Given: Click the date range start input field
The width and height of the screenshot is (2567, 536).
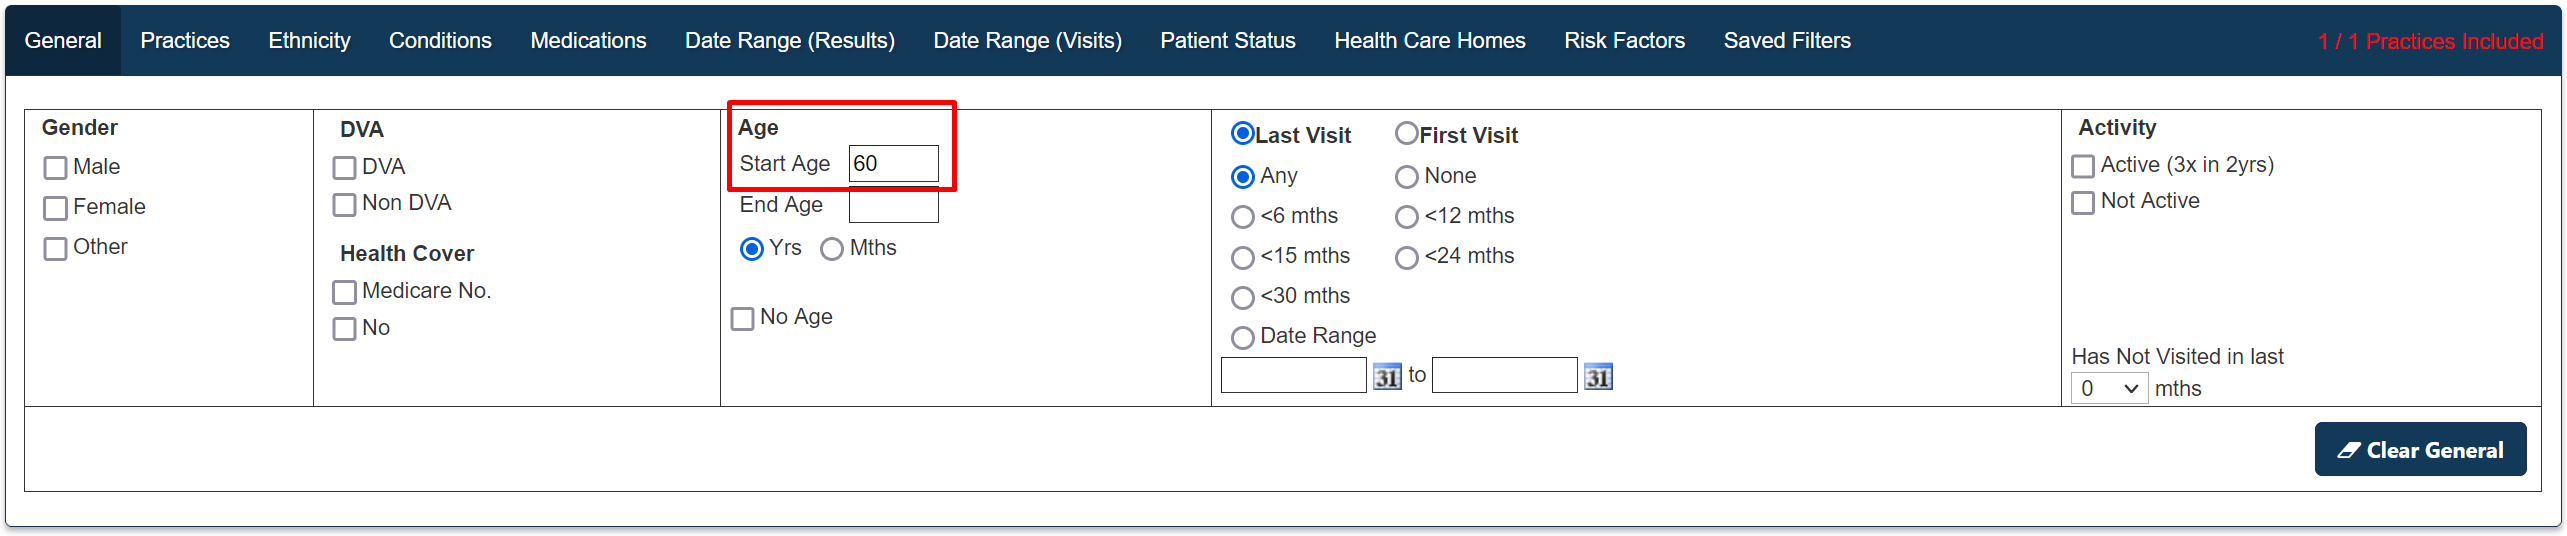Looking at the screenshot, I should 1293,375.
